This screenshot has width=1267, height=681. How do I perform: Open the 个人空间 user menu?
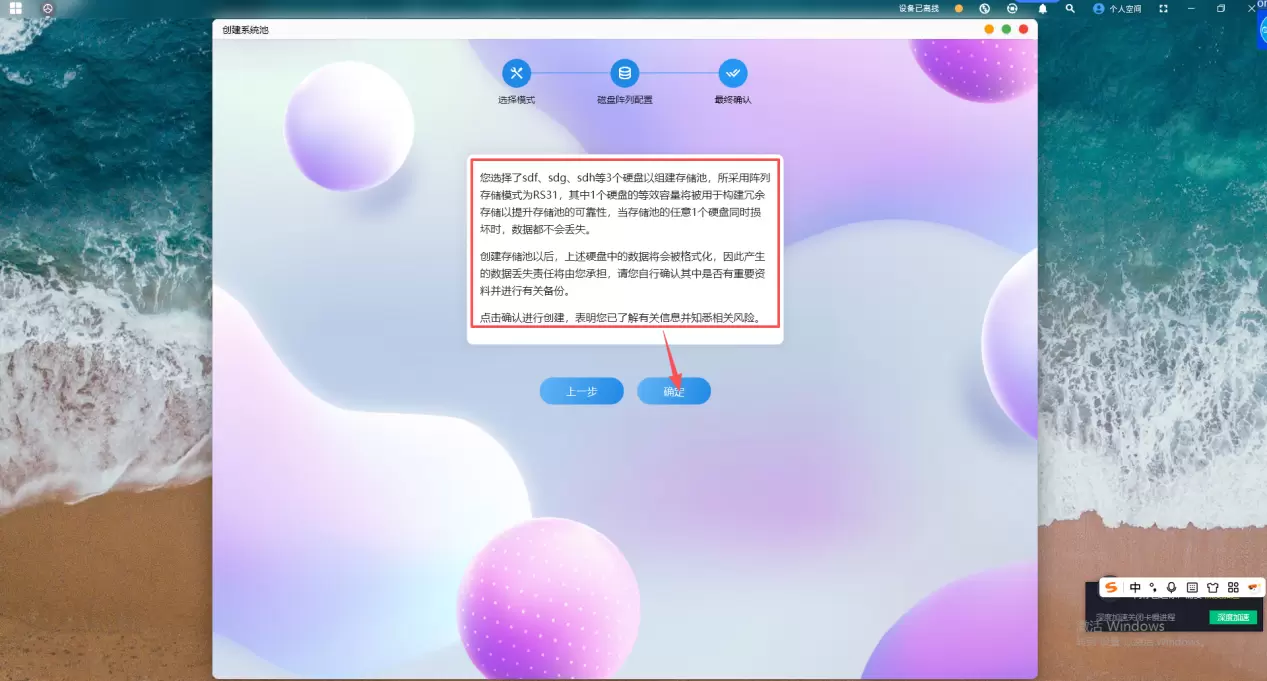[x=1117, y=8]
